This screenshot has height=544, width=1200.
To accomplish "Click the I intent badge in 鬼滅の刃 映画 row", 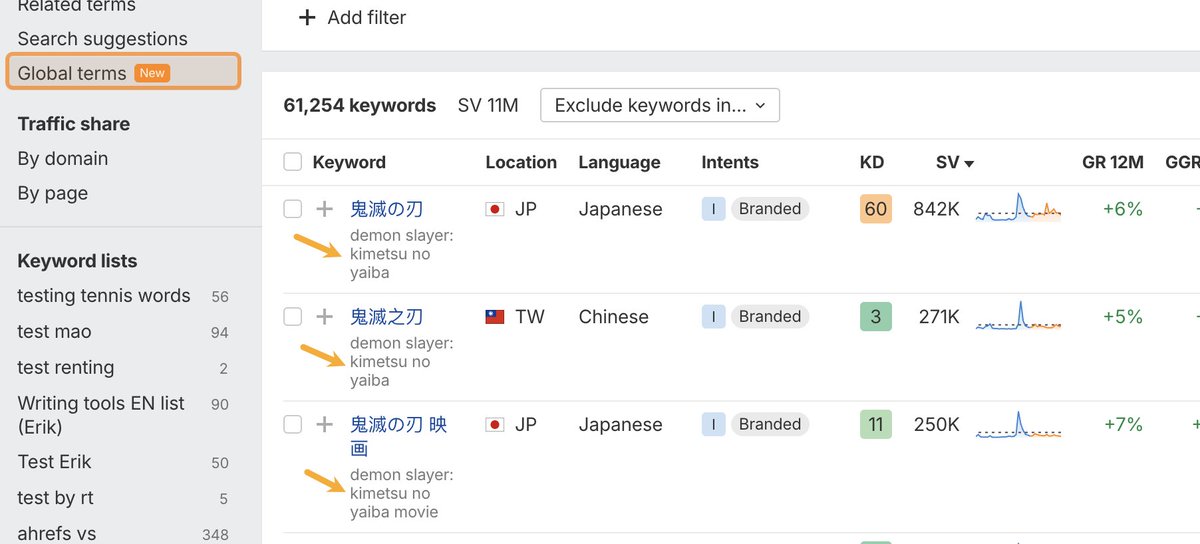I will (x=713, y=425).
